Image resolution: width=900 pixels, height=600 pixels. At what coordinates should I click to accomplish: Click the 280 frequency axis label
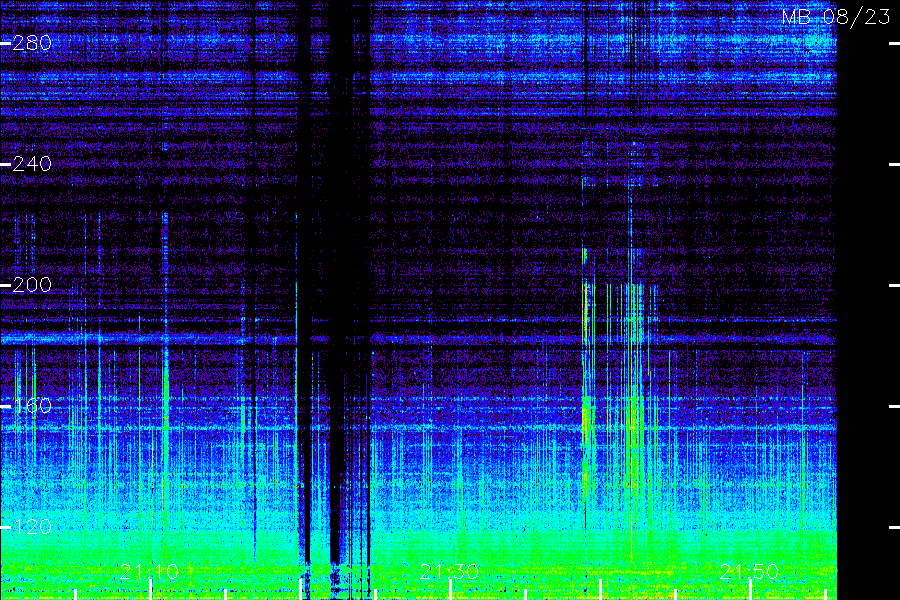(32, 43)
